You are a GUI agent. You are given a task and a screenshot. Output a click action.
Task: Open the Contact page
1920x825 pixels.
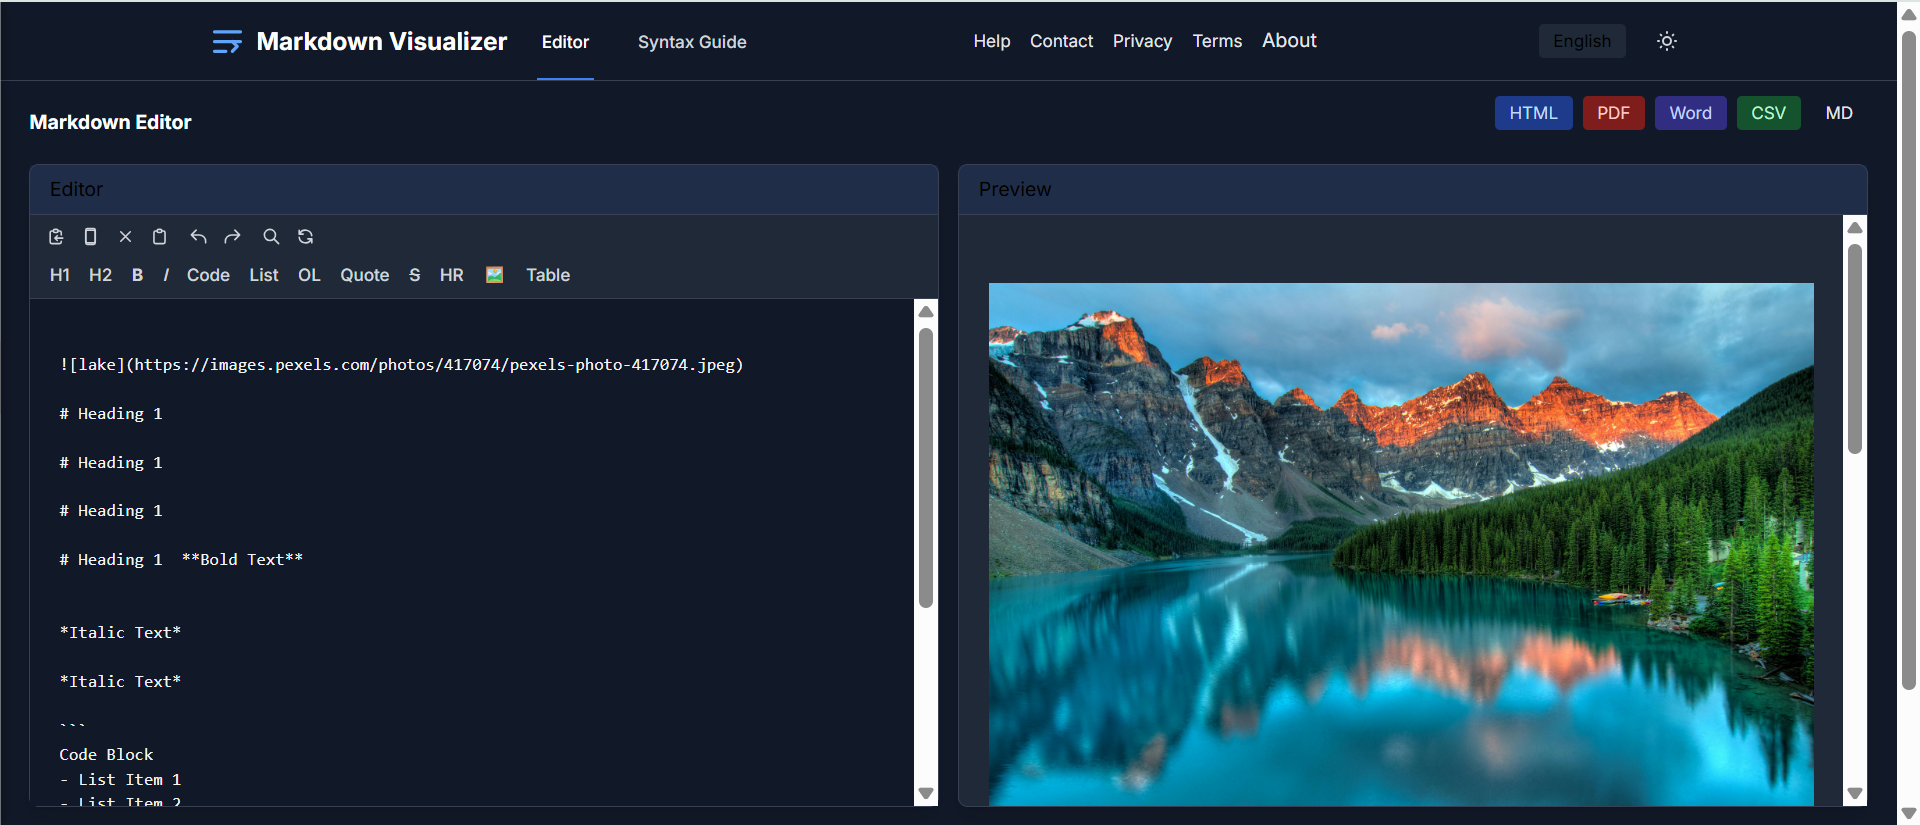[x=1061, y=41]
